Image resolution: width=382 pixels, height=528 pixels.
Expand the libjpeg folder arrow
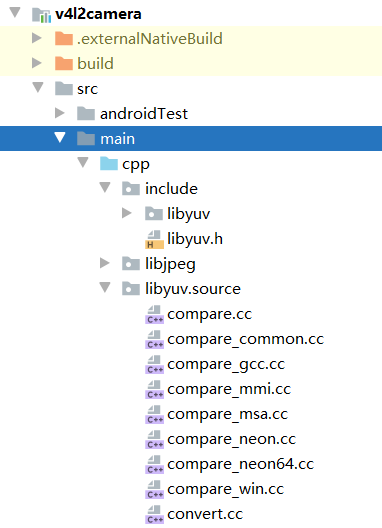click(x=104, y=263)
